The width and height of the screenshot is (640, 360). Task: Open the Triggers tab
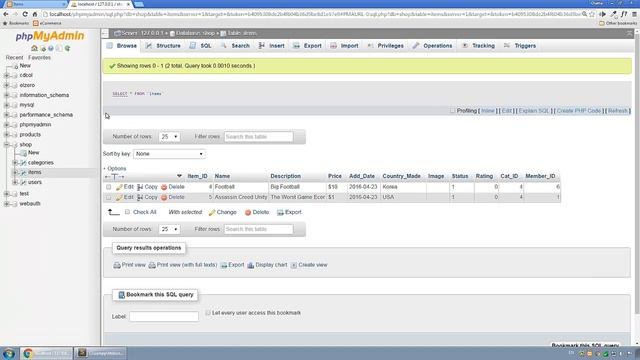(520, 46)
